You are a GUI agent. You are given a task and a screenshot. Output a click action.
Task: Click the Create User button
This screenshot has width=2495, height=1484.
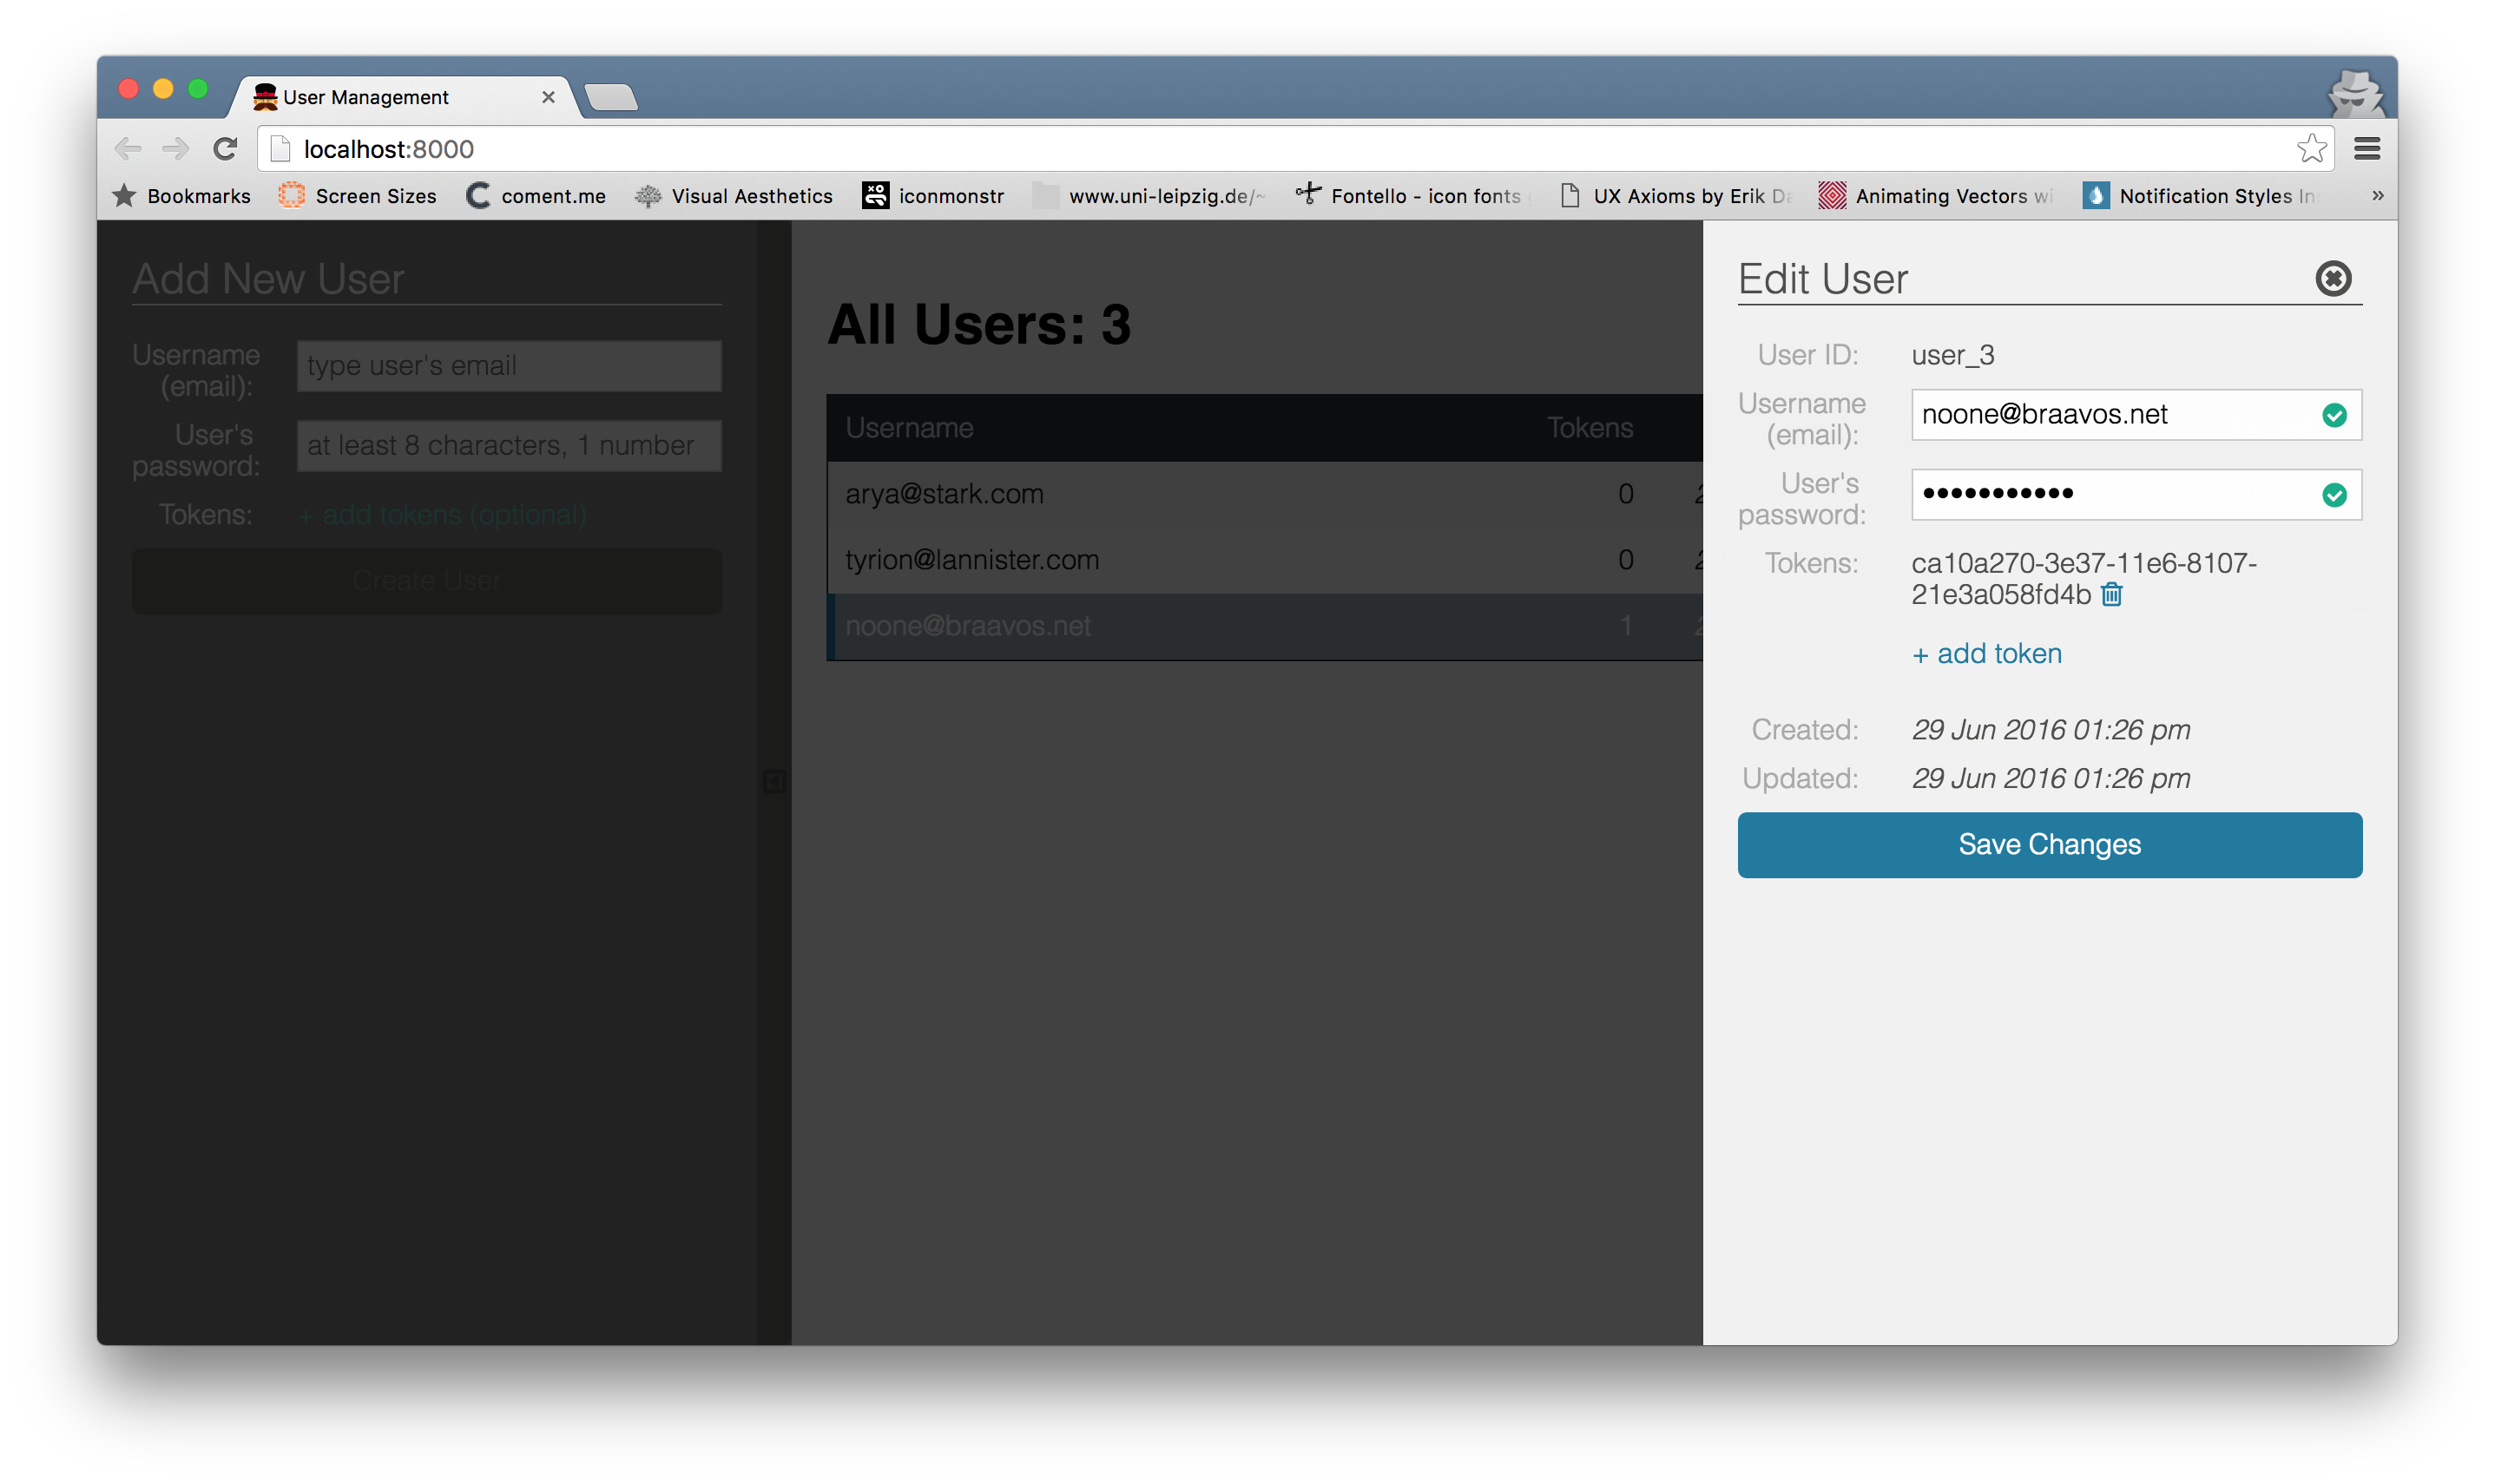click(427, 580)
